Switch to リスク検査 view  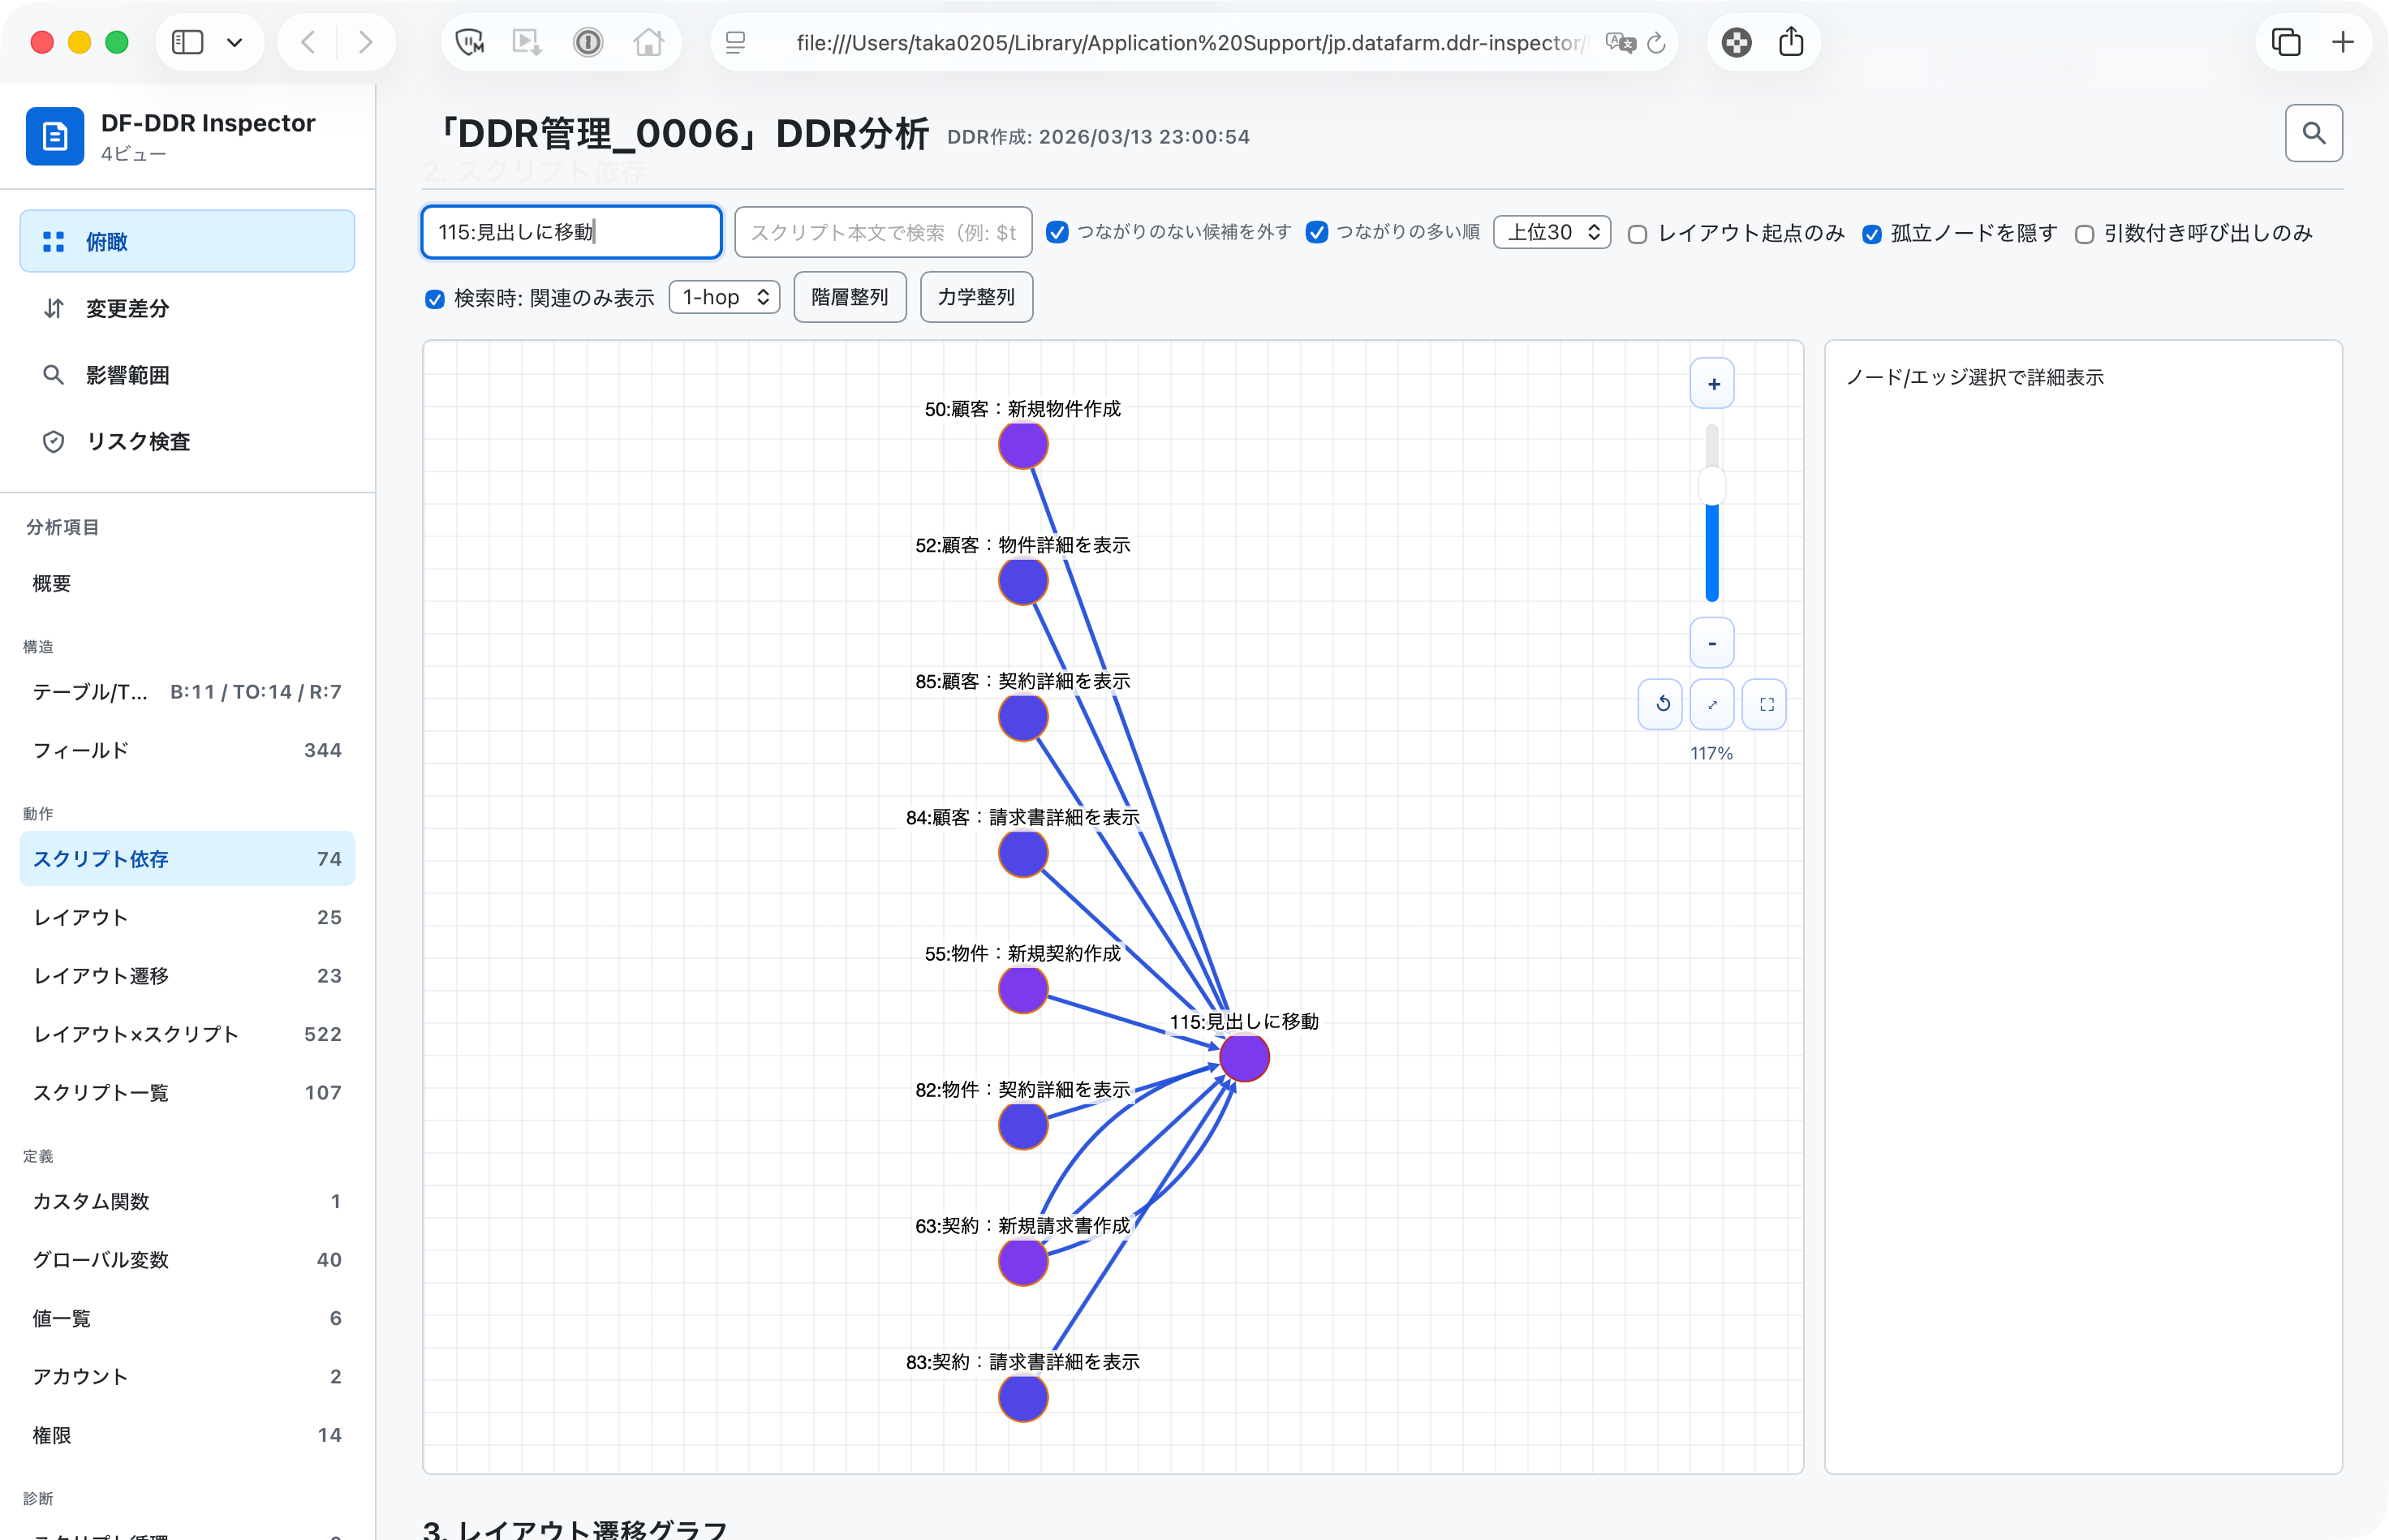(187, 441)
